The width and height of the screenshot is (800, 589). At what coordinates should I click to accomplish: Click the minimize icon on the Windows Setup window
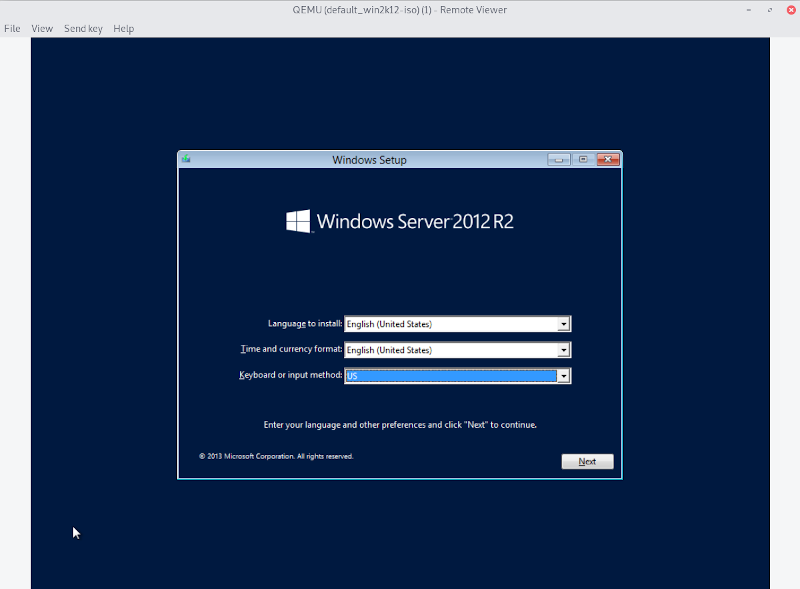click(x=558, y=158)
